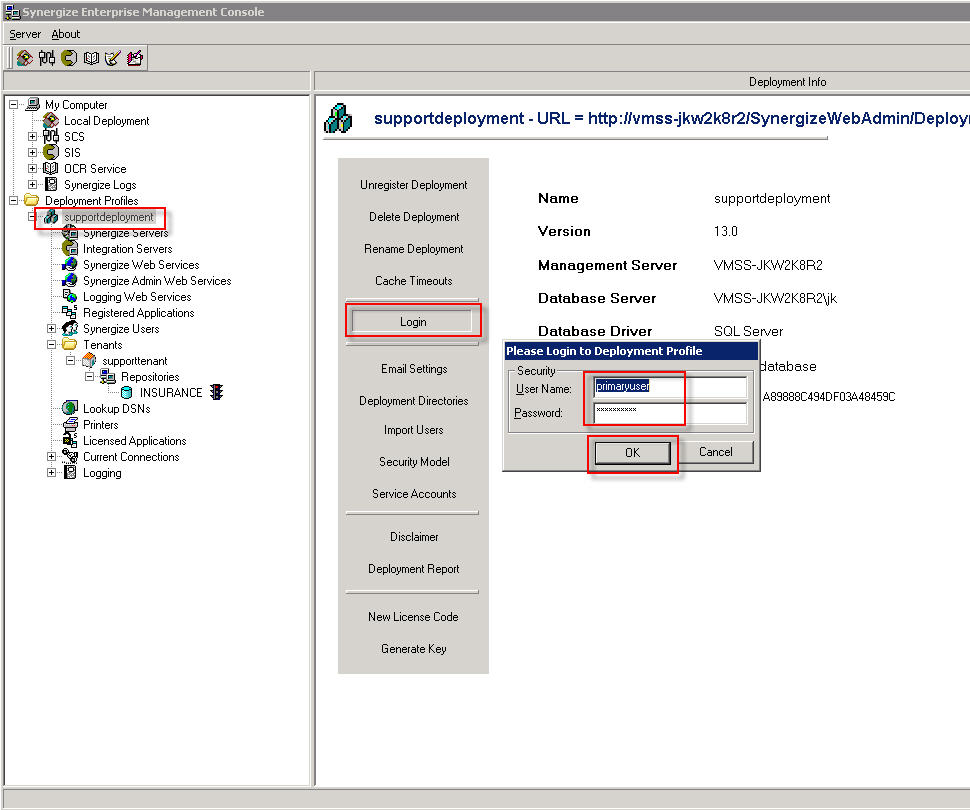Confirm the login dialog with OK

(x=632, y=453)
